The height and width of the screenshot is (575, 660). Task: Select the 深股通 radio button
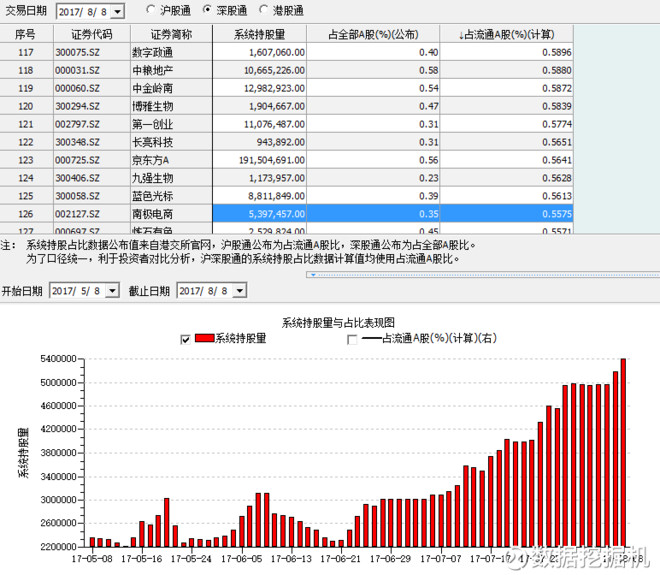207,10
